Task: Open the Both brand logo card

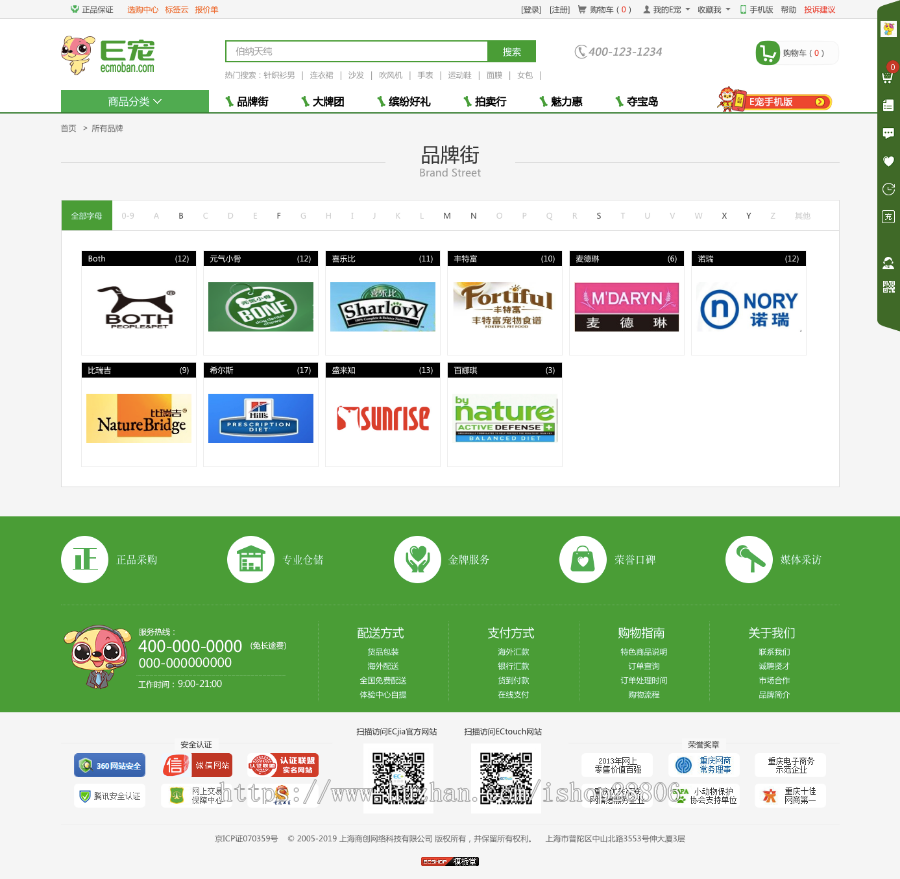Action: coord(139,303)
